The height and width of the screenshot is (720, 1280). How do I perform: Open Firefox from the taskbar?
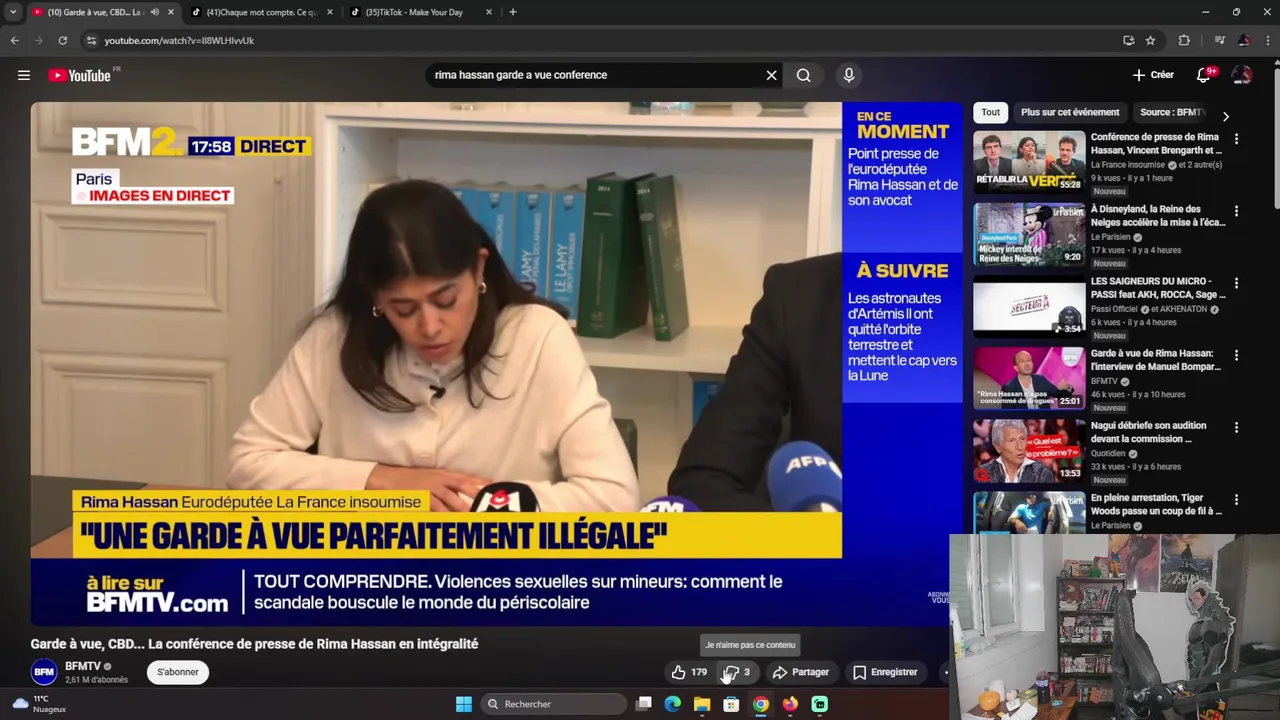pyautogui.click(x=790, y=704)
